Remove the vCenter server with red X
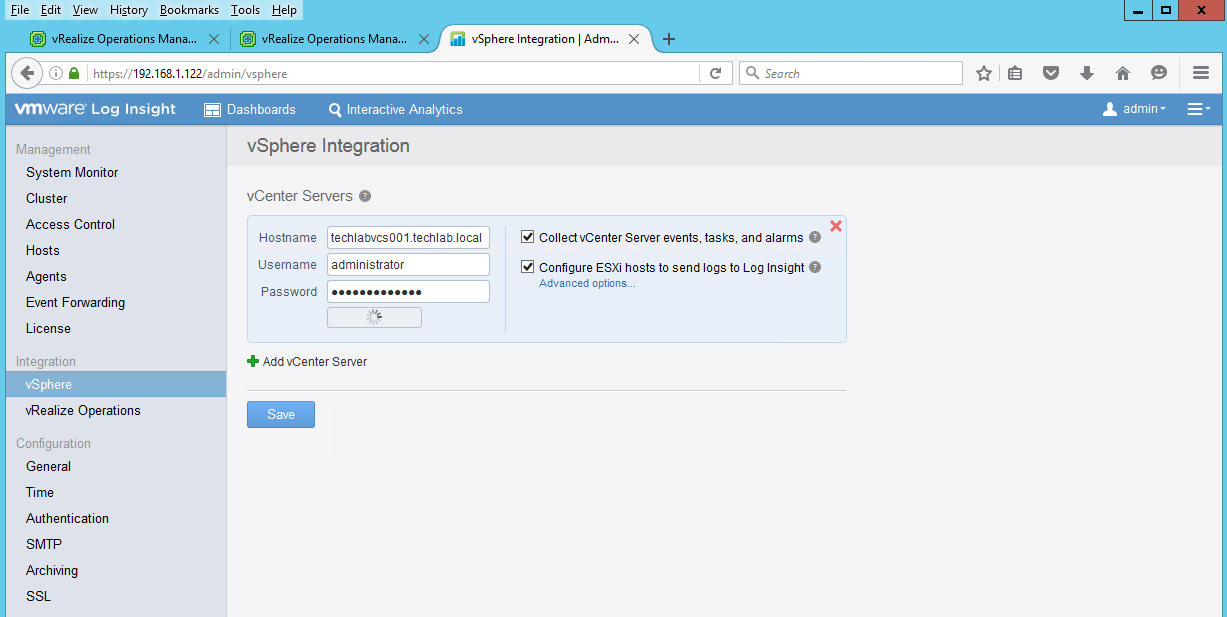This screenshot has width=1227, height=617. pyautogui.click(x=836, y=226)
